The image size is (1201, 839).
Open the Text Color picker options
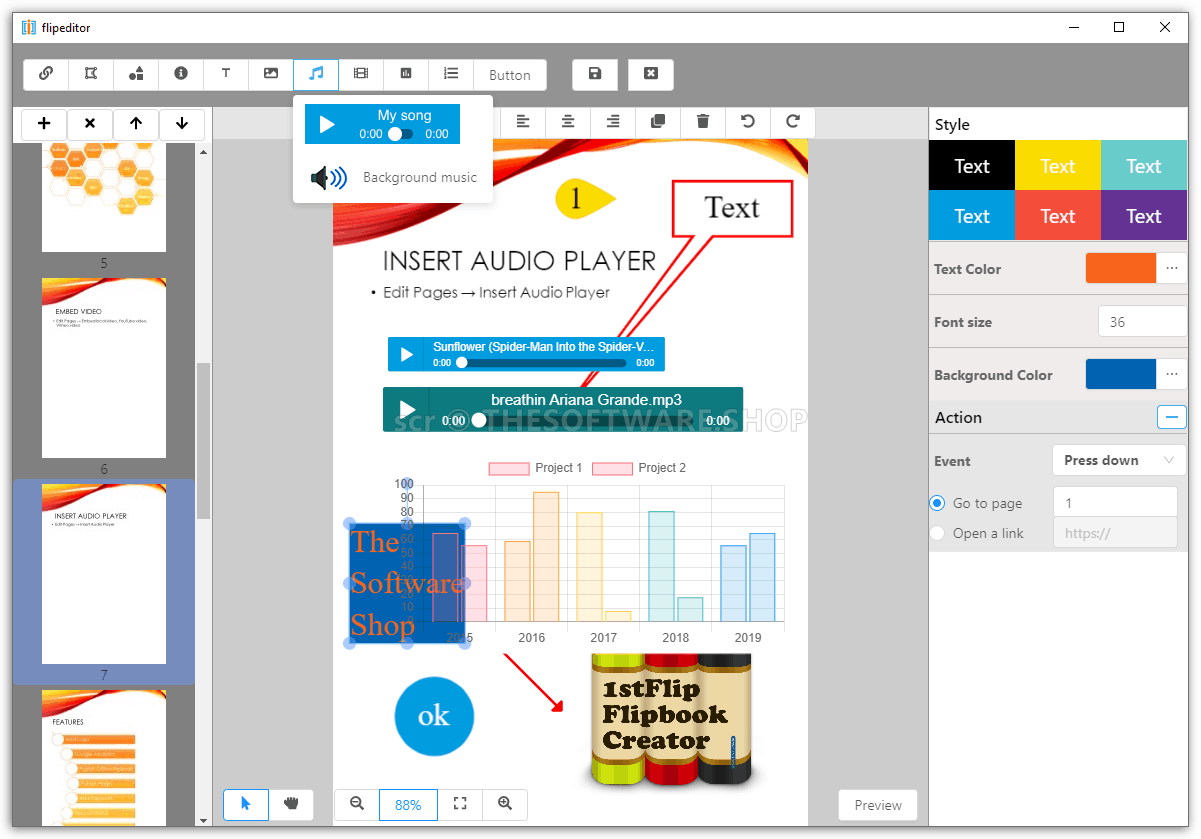tap(1171, 268)
